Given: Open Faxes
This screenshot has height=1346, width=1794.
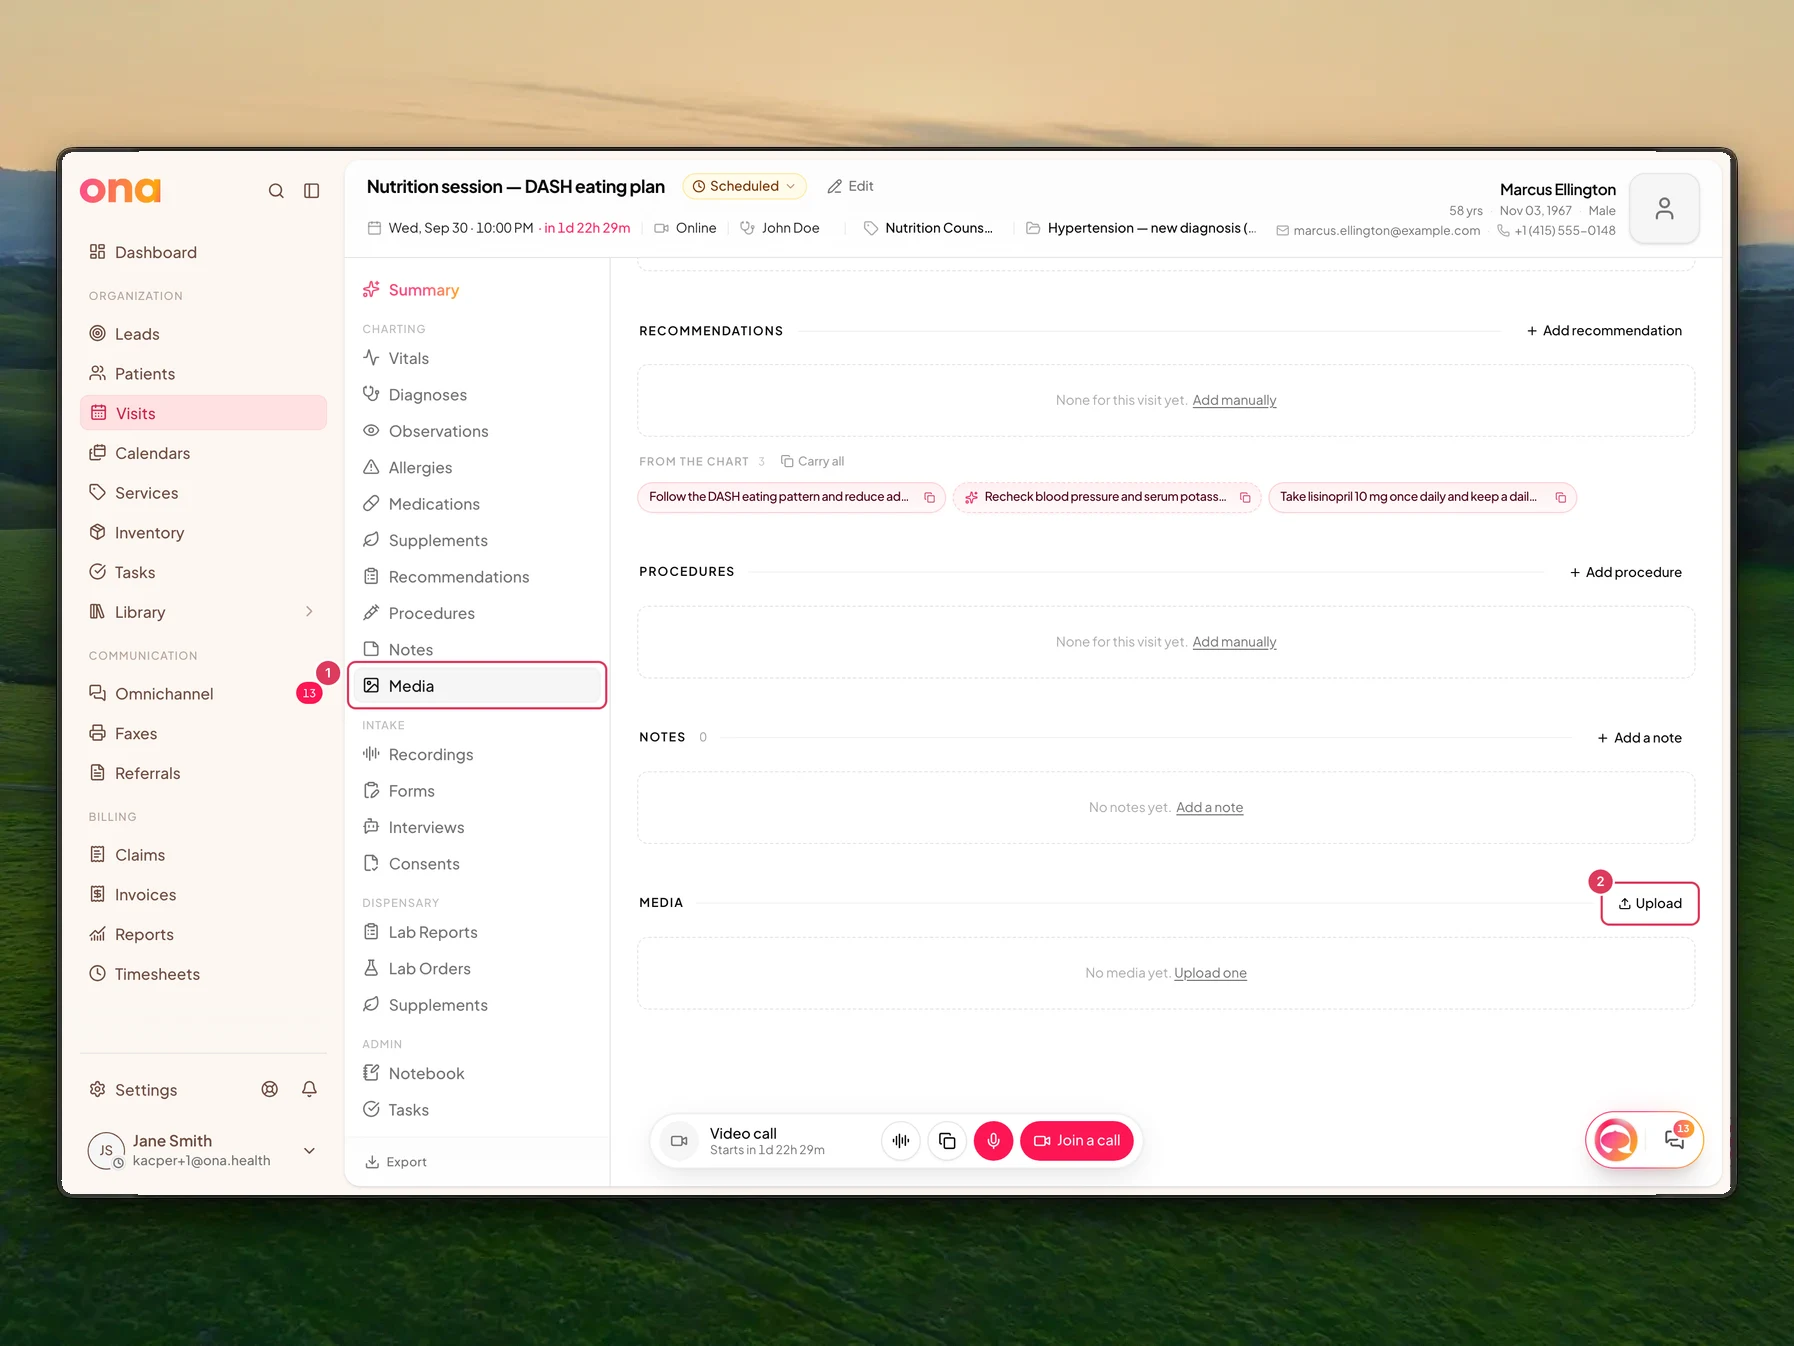Looking at the screenshot, I should [x=203, y=734].
